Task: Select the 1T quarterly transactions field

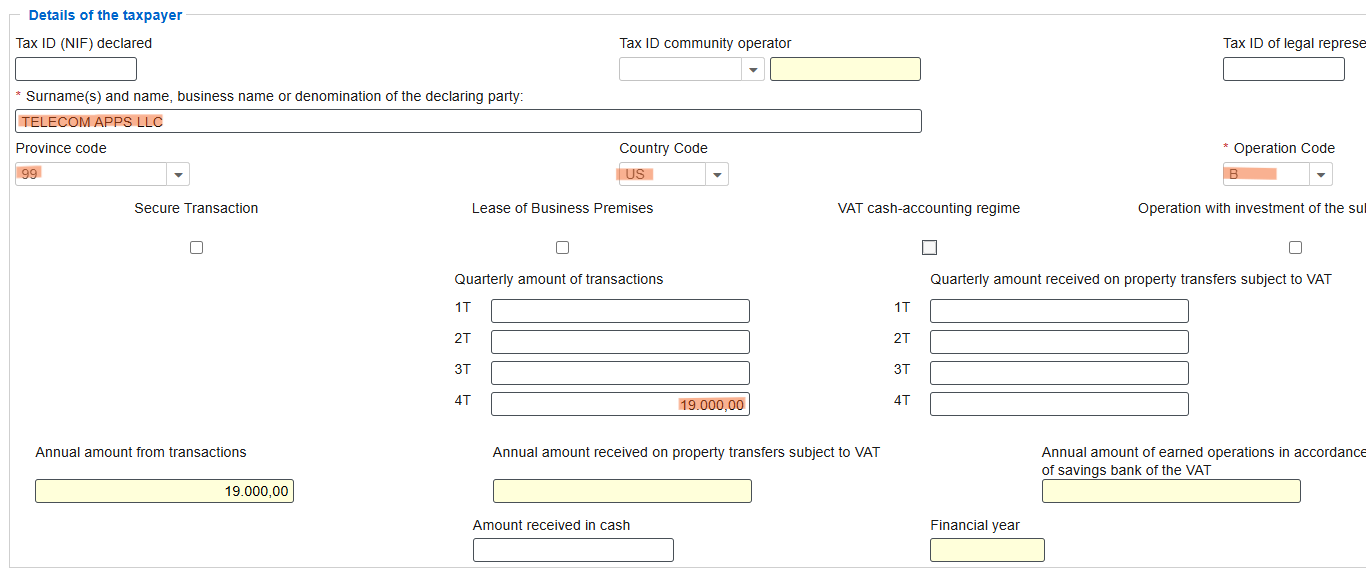Action: (620, 311)
